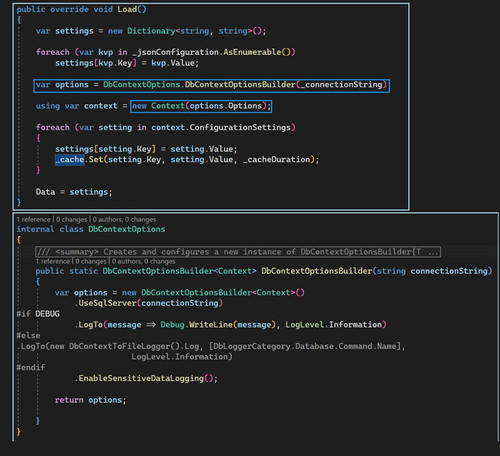The width and height of the screenshot is (500, 456).
Task: Click the WriteLine method call
Action: [211, 325]
